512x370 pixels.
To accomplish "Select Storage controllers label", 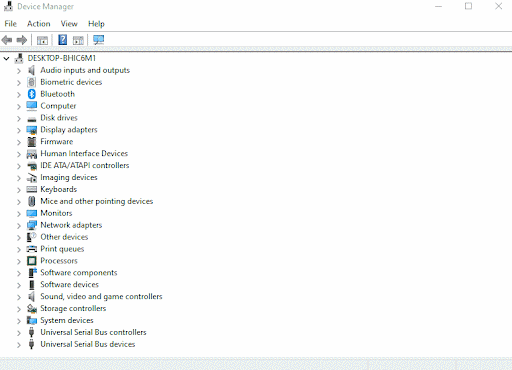I will click(73, 308).
